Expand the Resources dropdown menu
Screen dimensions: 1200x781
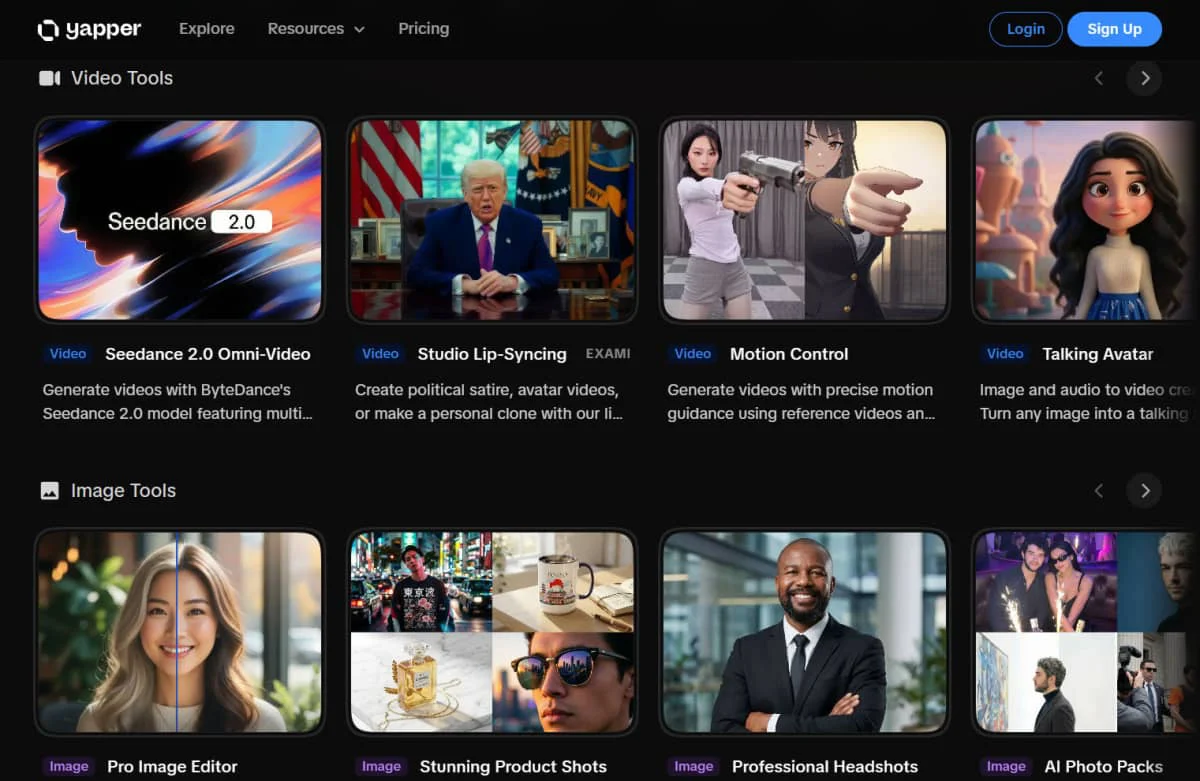(x=316, y=29)
